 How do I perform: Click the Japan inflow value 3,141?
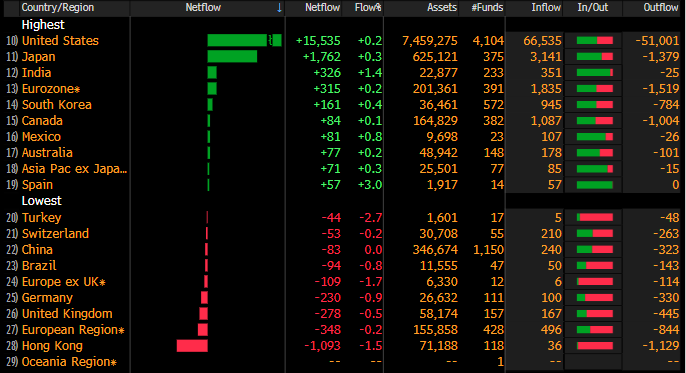pyautogui.click(x=546, y=57)
